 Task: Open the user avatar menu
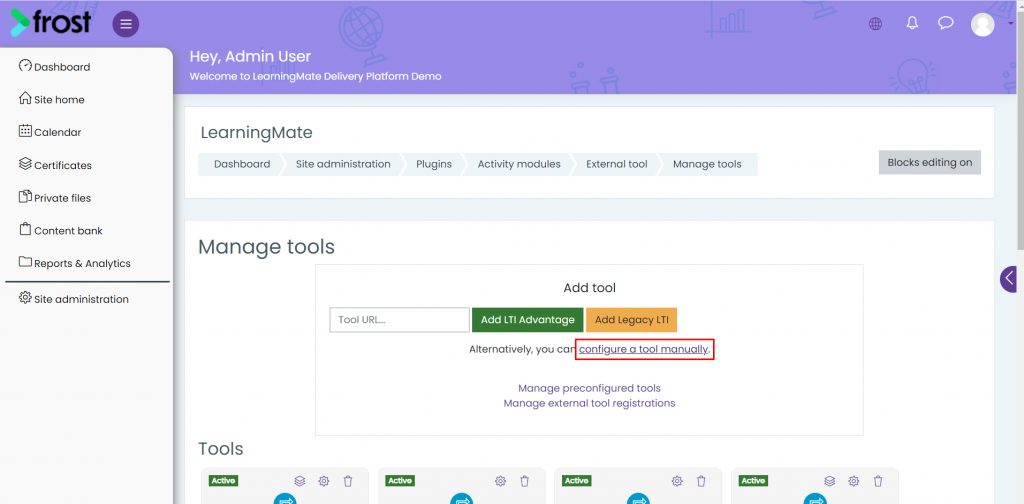[982, 25]
